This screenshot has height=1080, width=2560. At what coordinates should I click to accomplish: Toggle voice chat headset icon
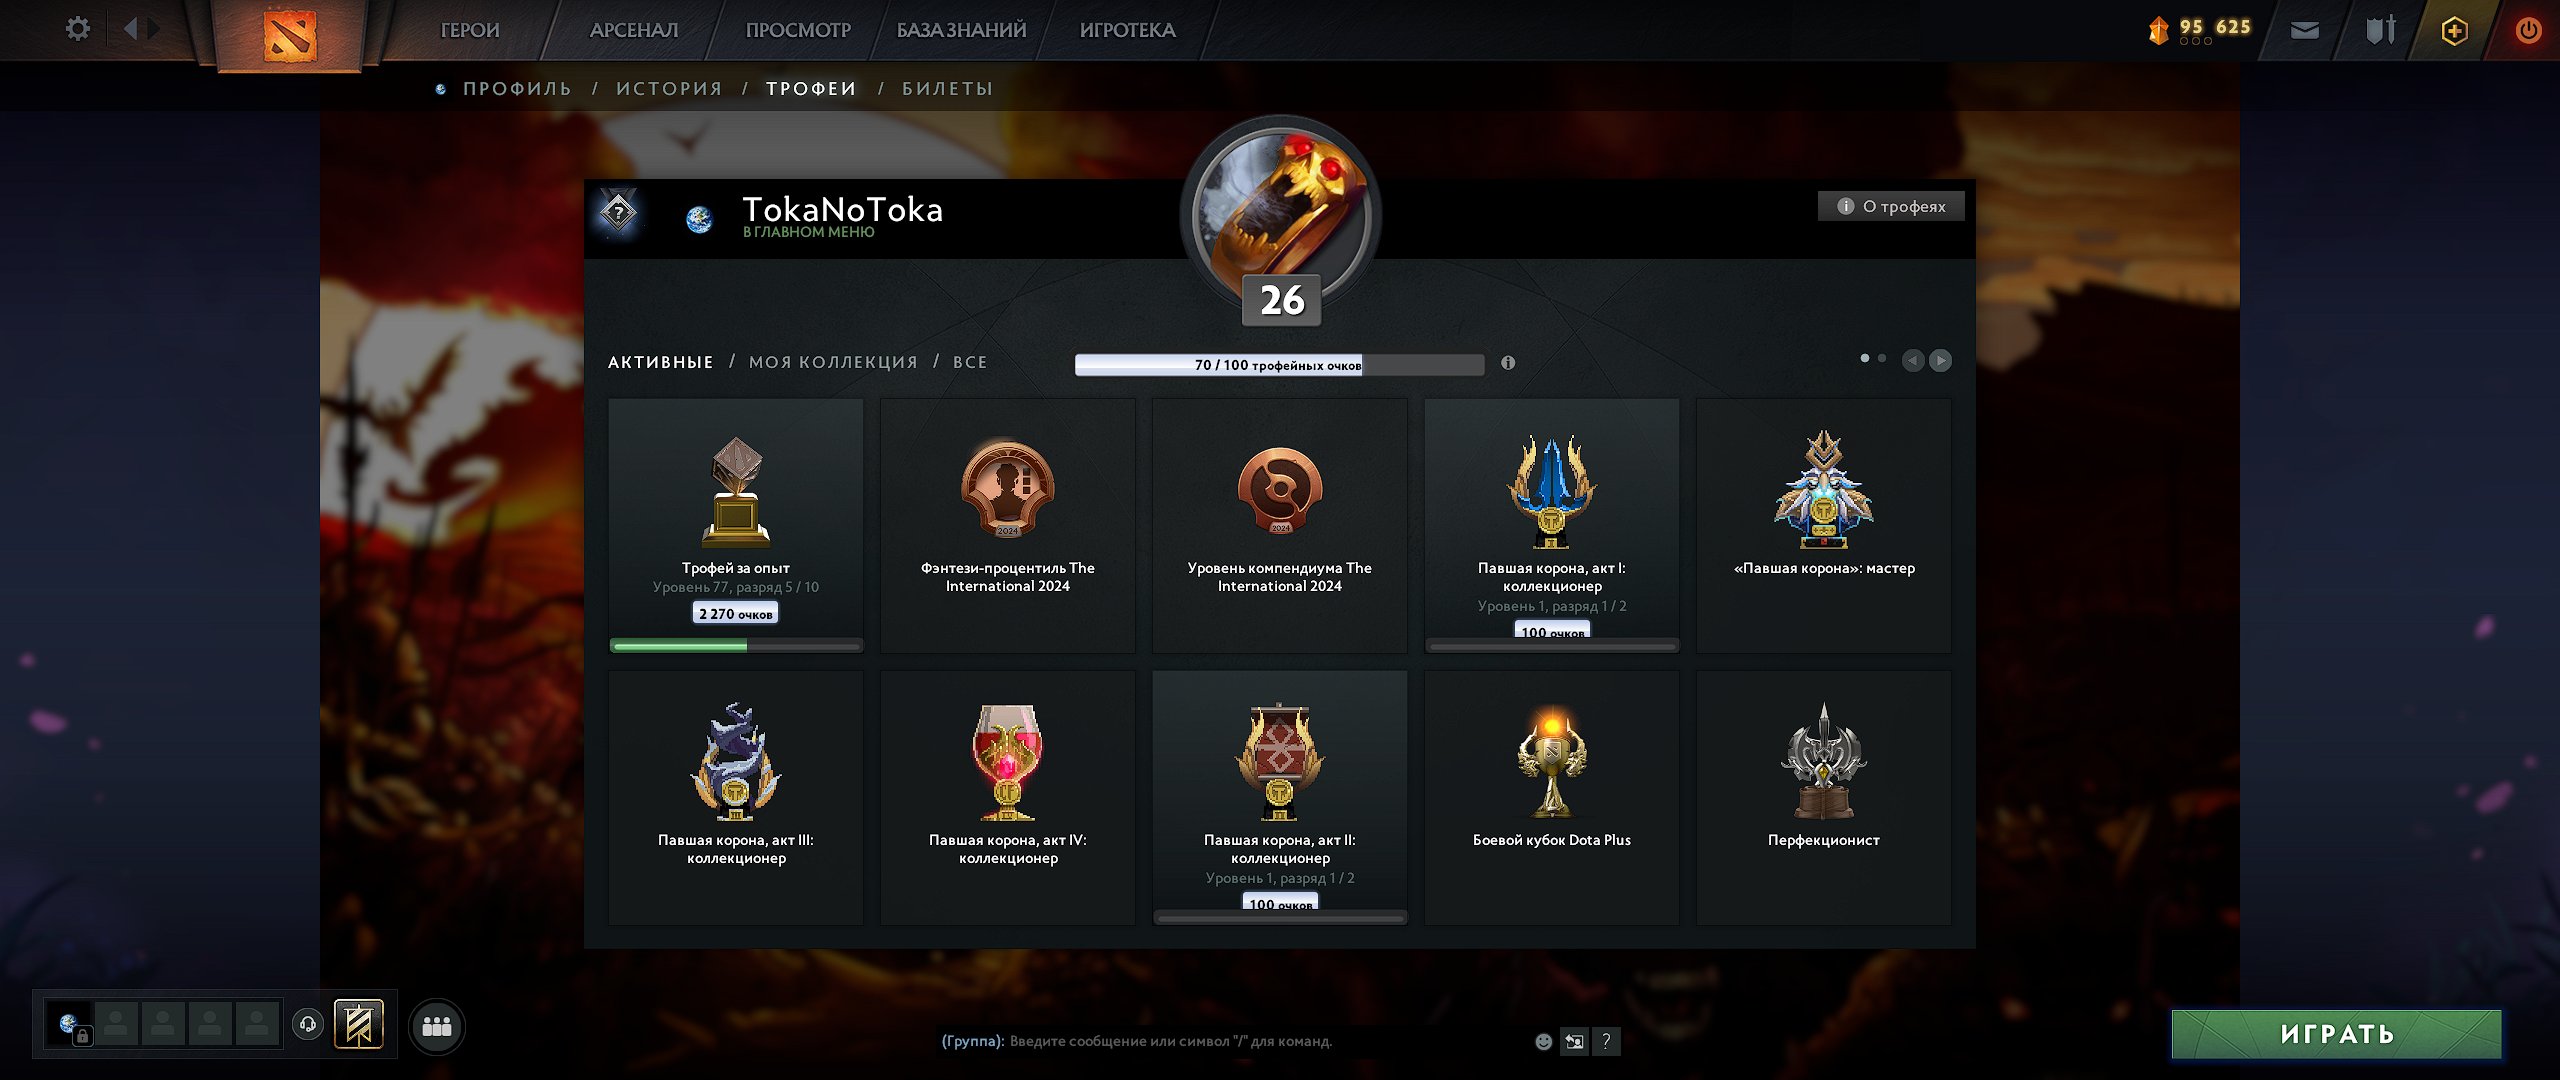[x=308, y=1024]
